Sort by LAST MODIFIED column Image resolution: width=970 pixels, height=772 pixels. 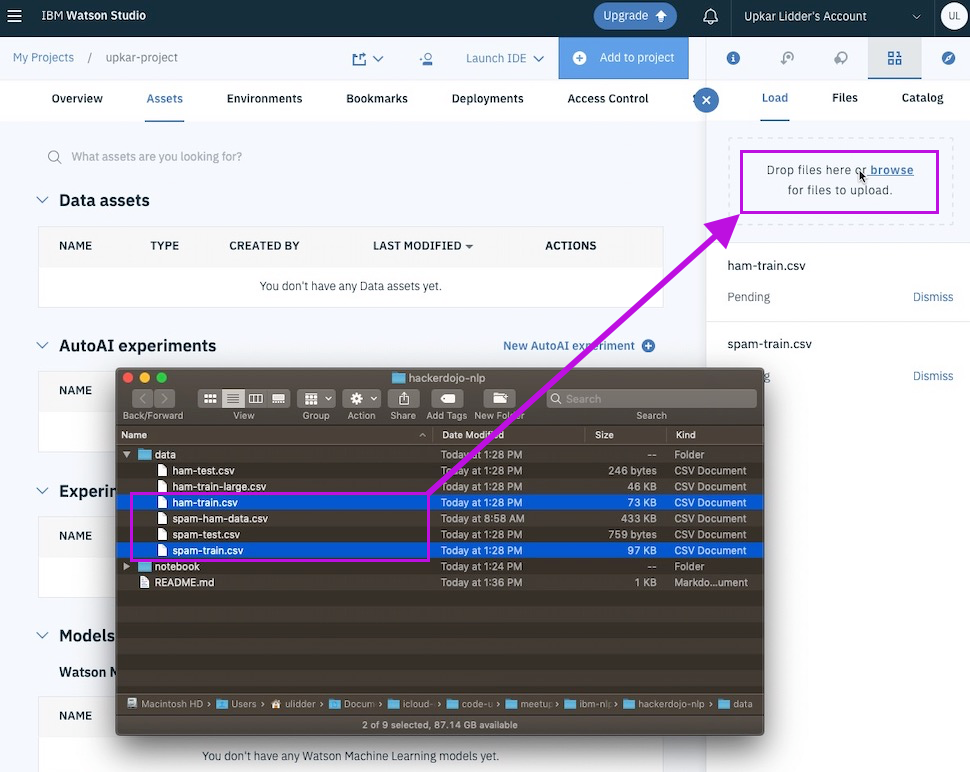coord(423,246)
